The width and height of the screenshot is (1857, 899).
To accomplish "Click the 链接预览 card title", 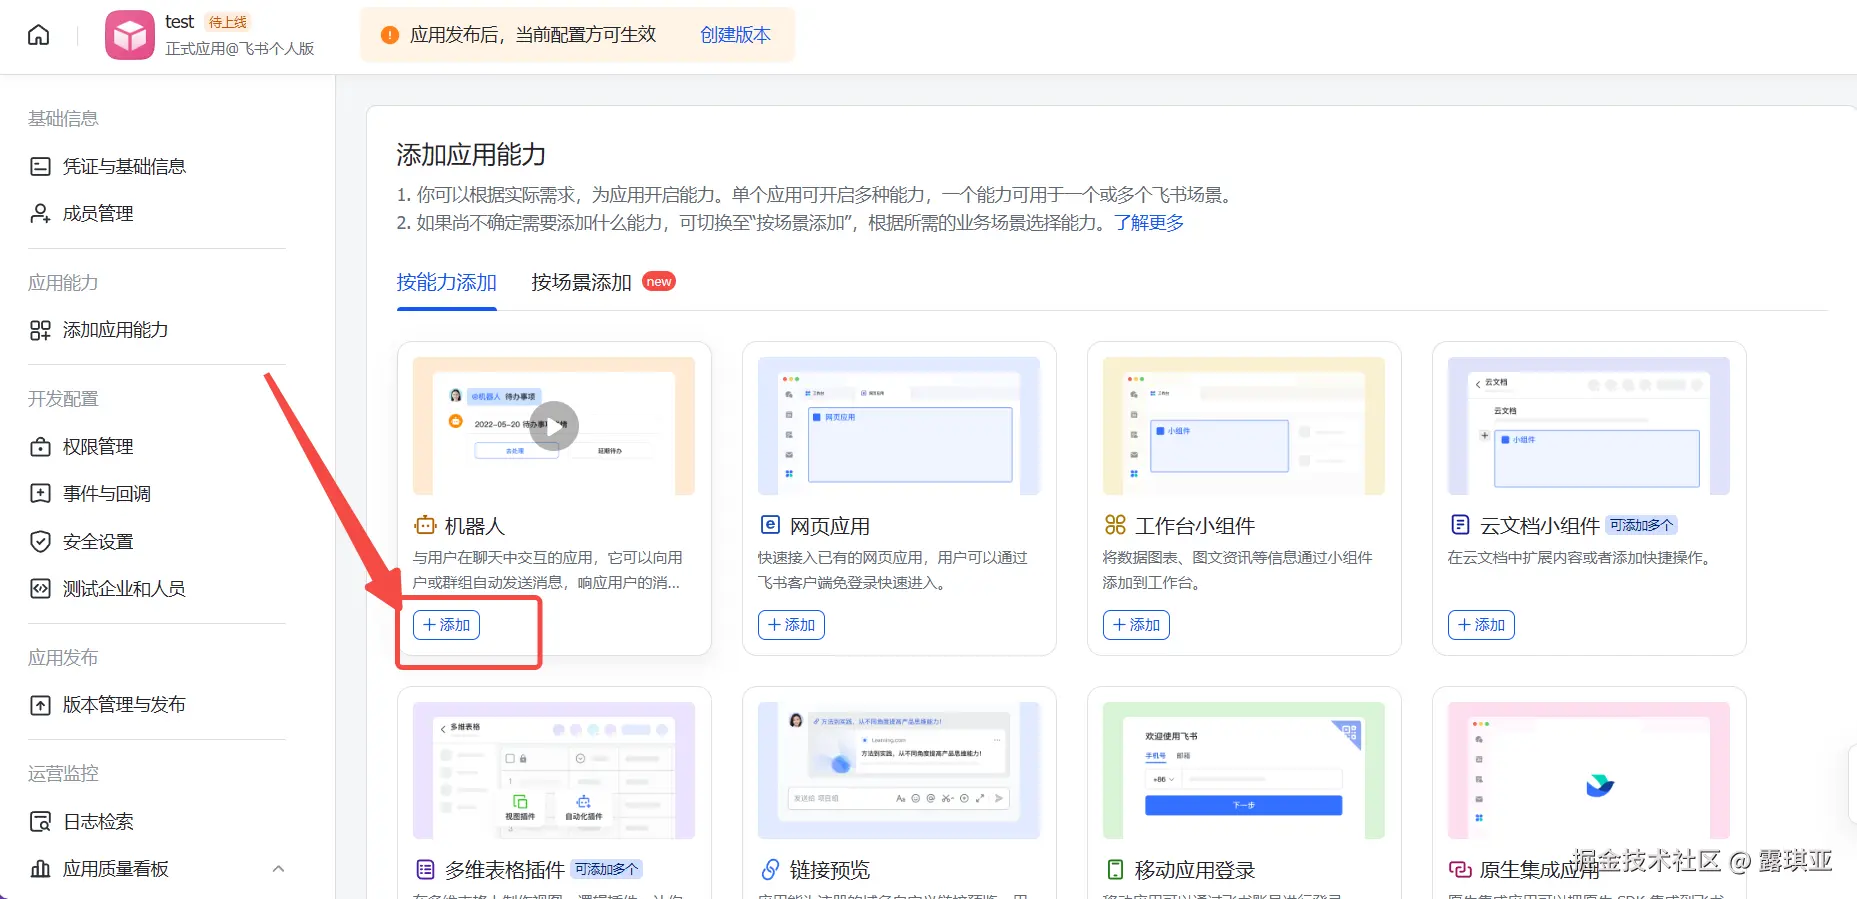I will point(830,870).
